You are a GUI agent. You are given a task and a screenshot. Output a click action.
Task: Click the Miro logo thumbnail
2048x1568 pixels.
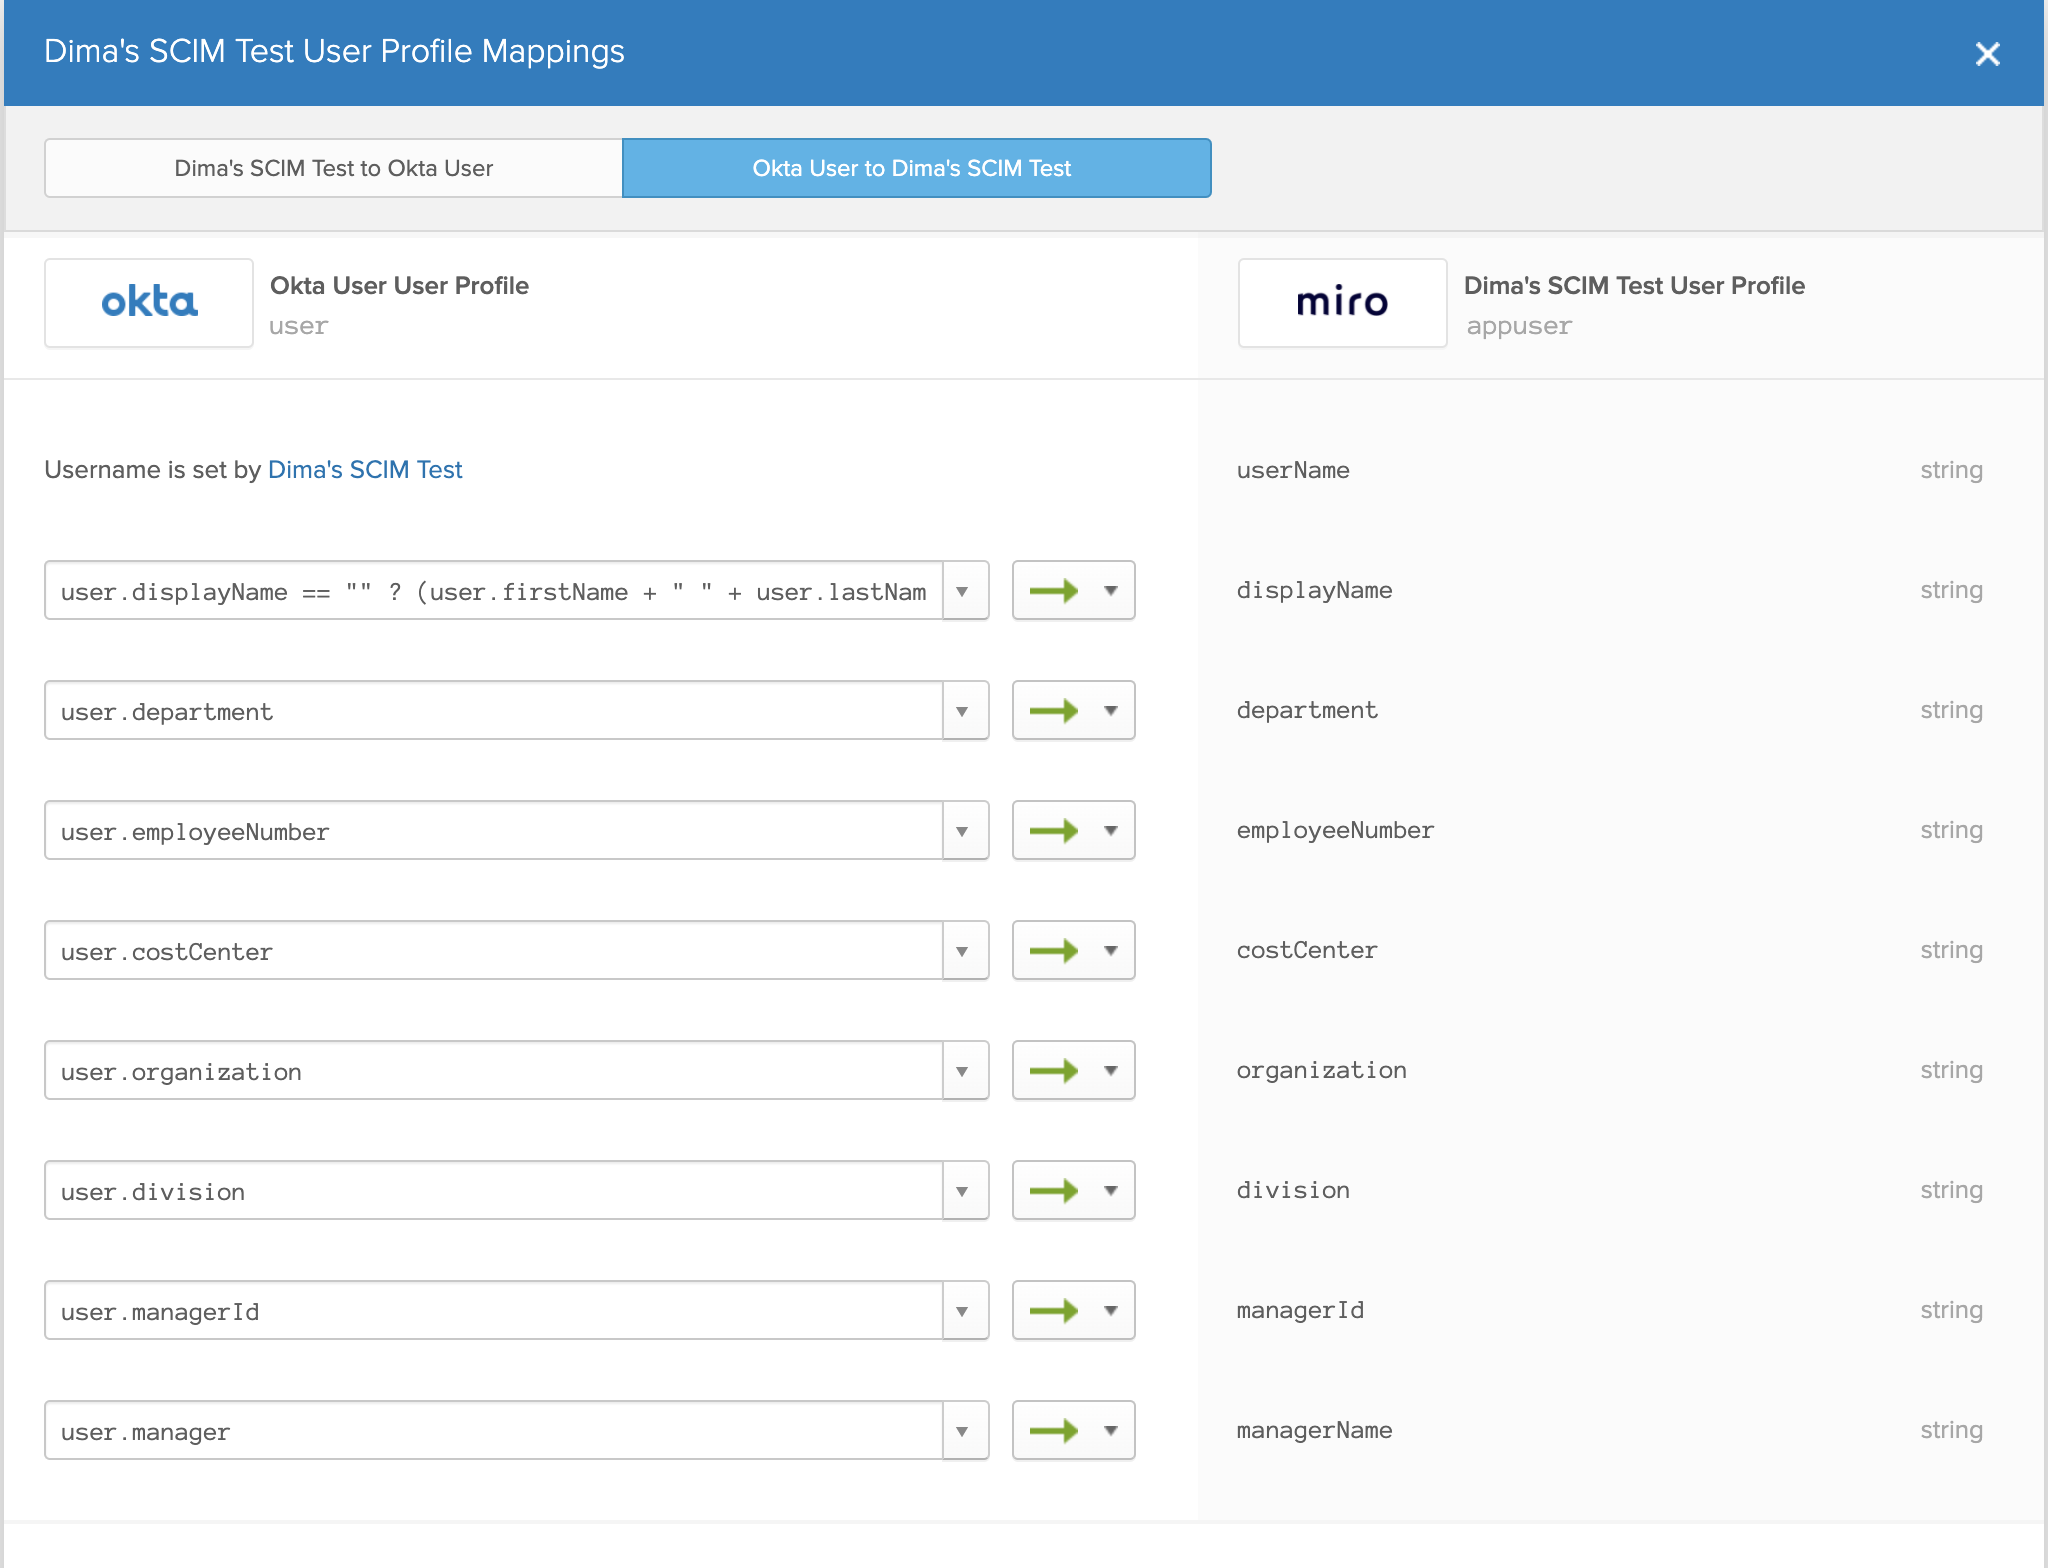[1342, 303]
